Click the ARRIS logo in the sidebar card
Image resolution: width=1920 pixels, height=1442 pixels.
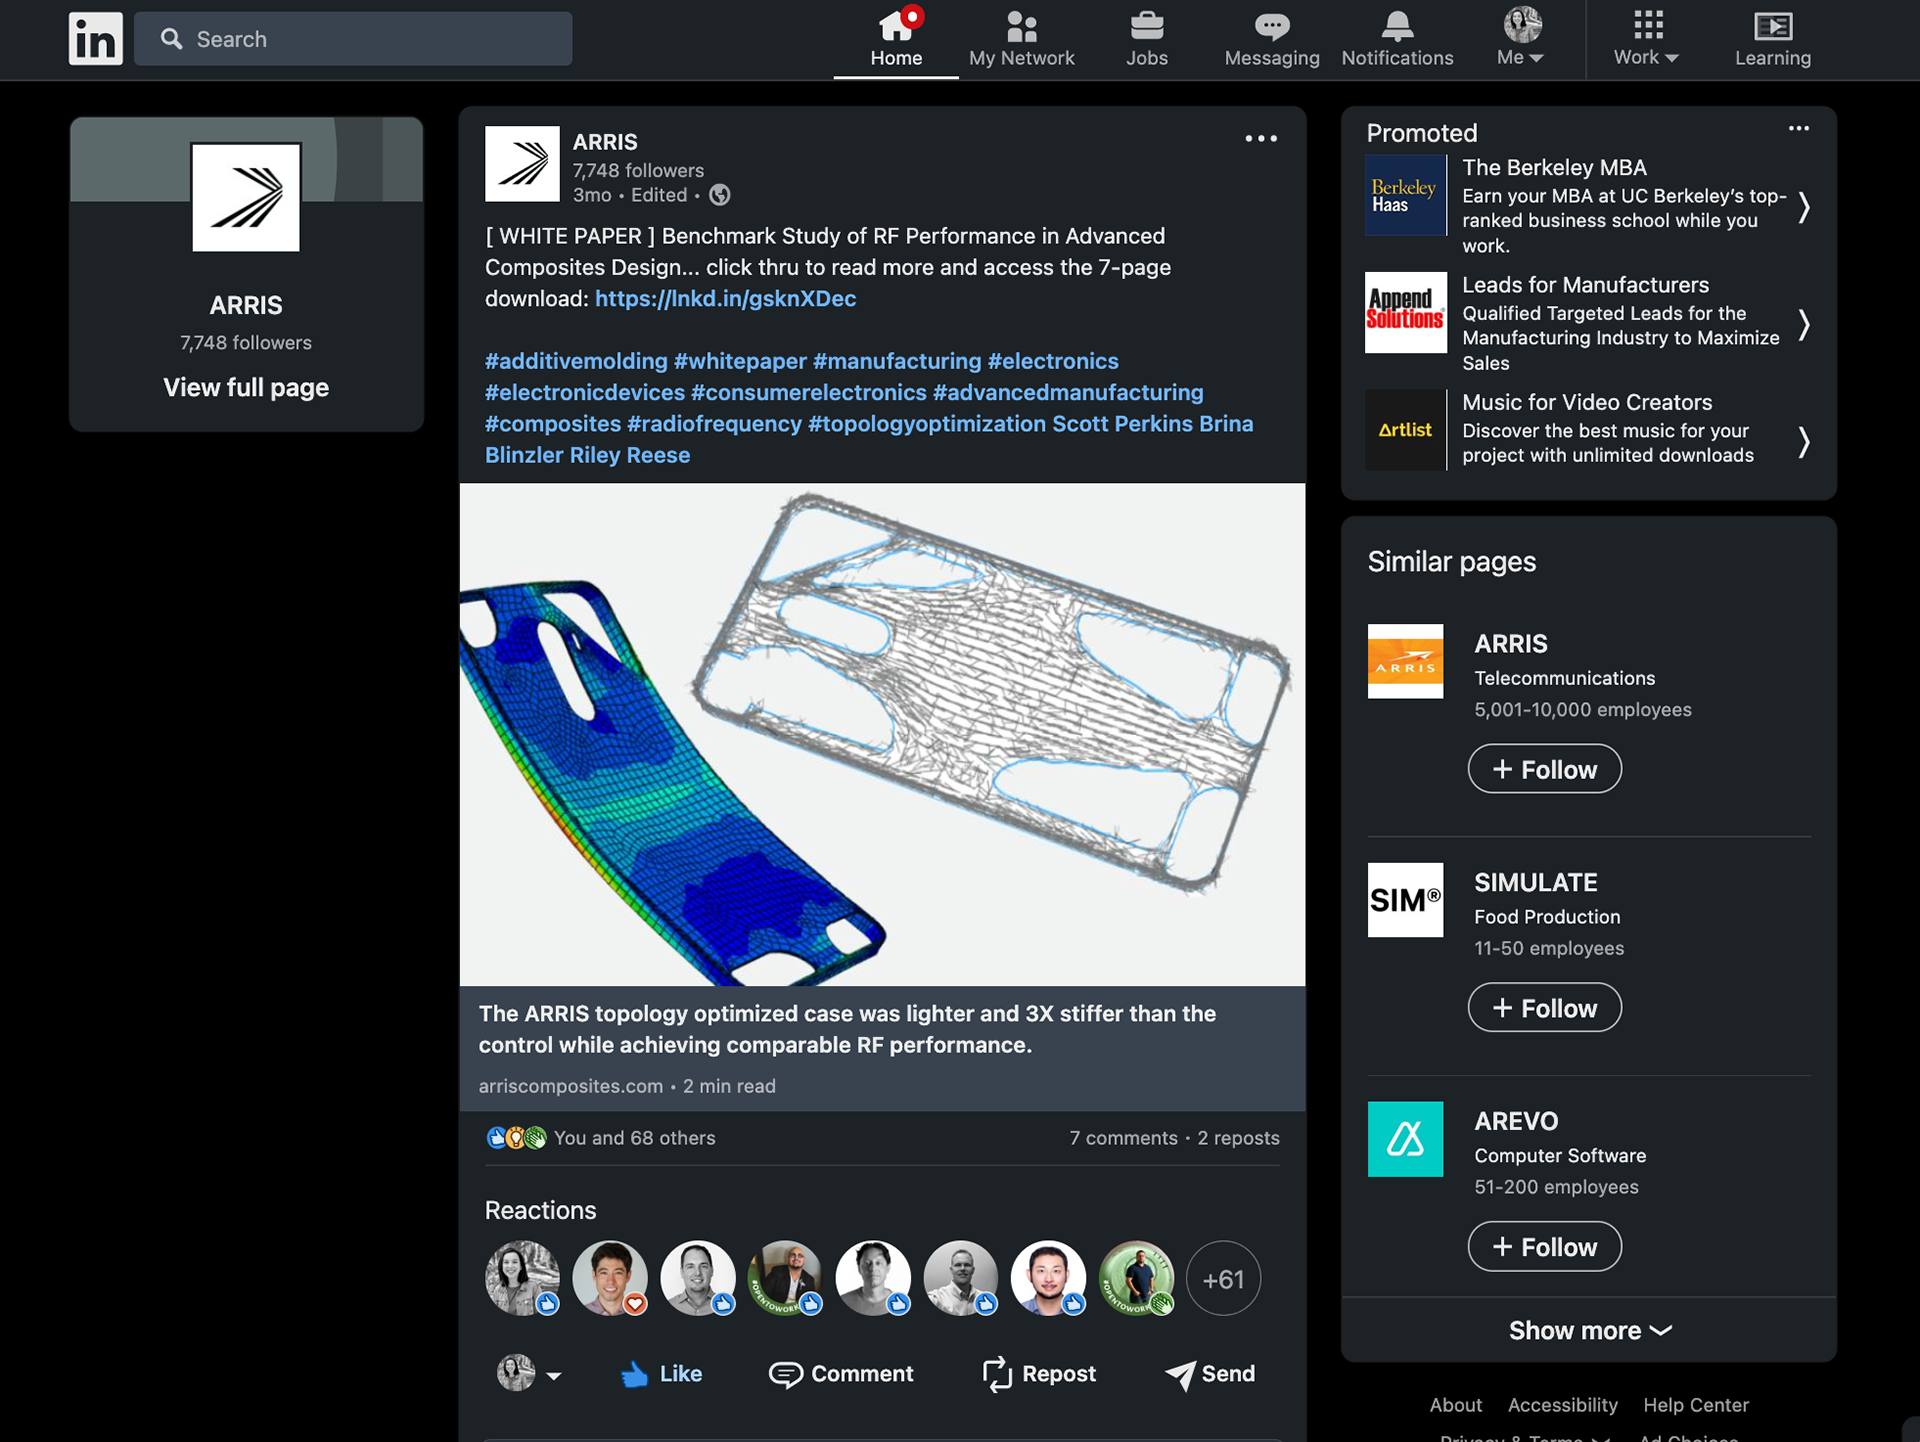(246, 197)
